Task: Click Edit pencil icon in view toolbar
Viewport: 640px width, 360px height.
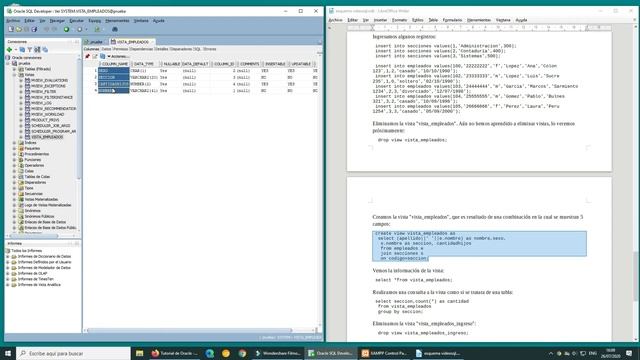Action: coord(95,56)
